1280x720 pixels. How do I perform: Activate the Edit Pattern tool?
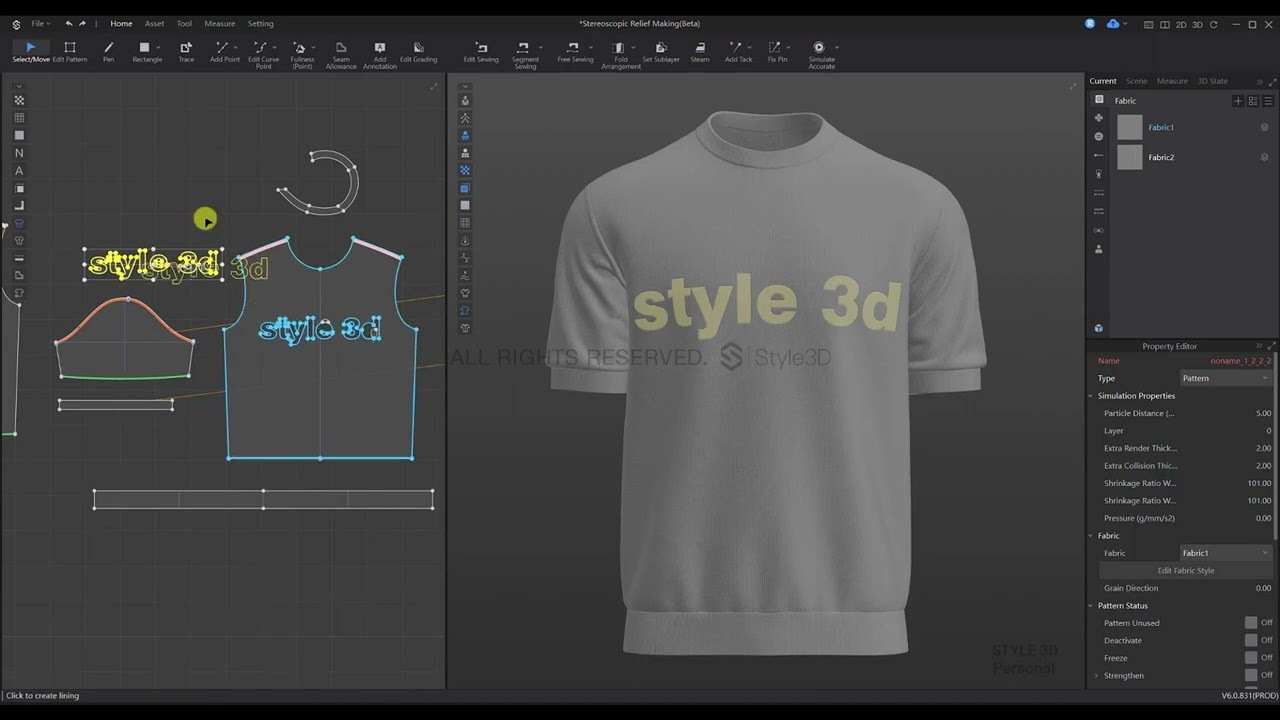pos(69,52)
